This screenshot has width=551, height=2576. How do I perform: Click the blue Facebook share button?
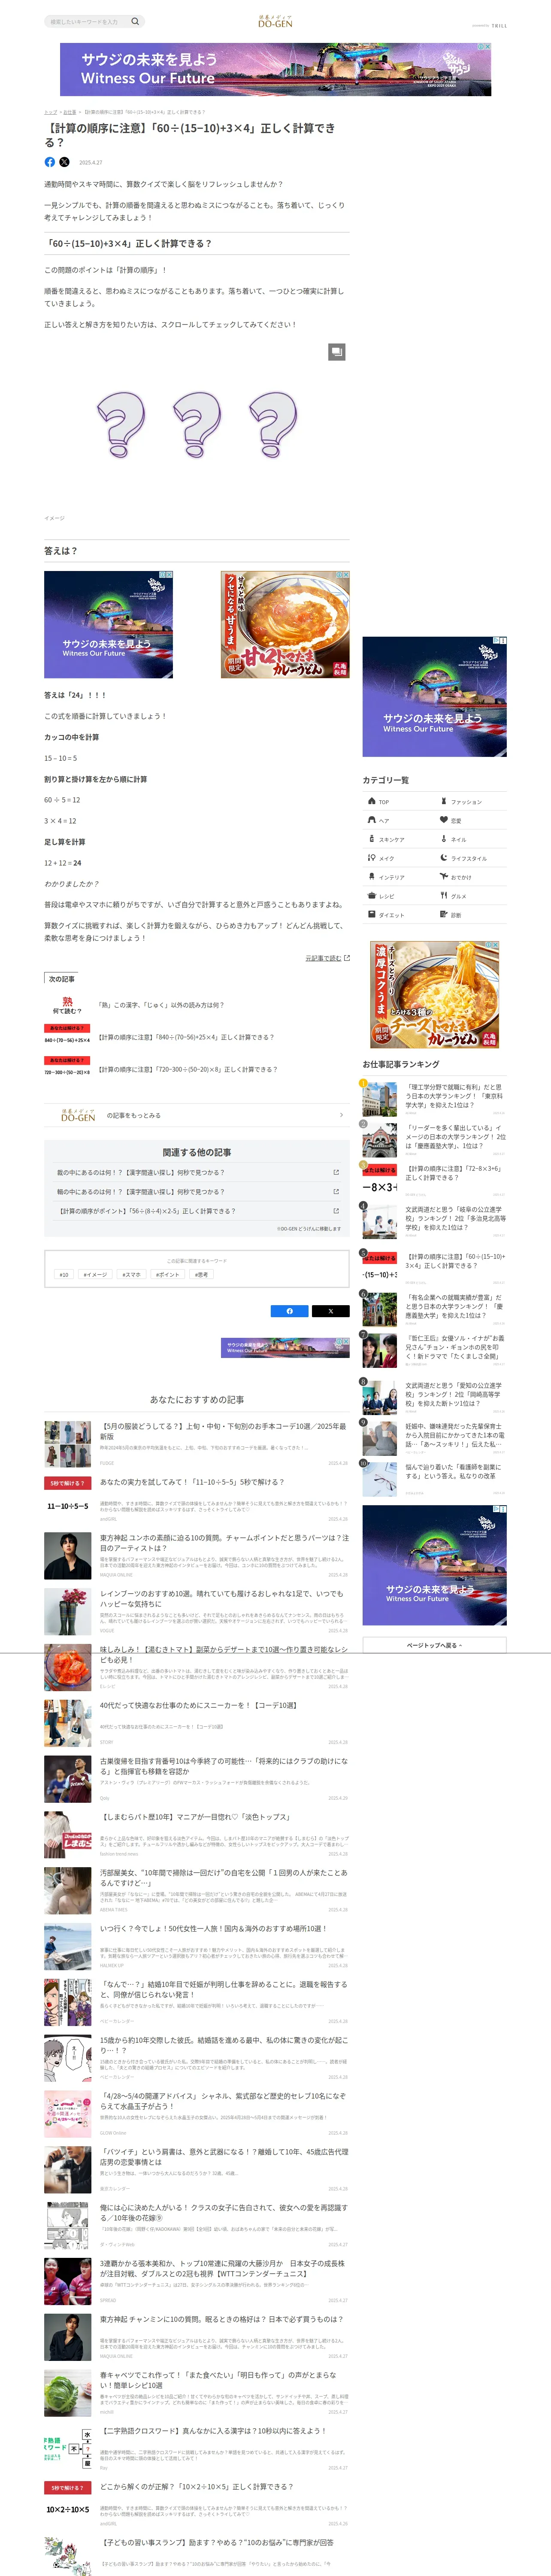point(290,1311)
